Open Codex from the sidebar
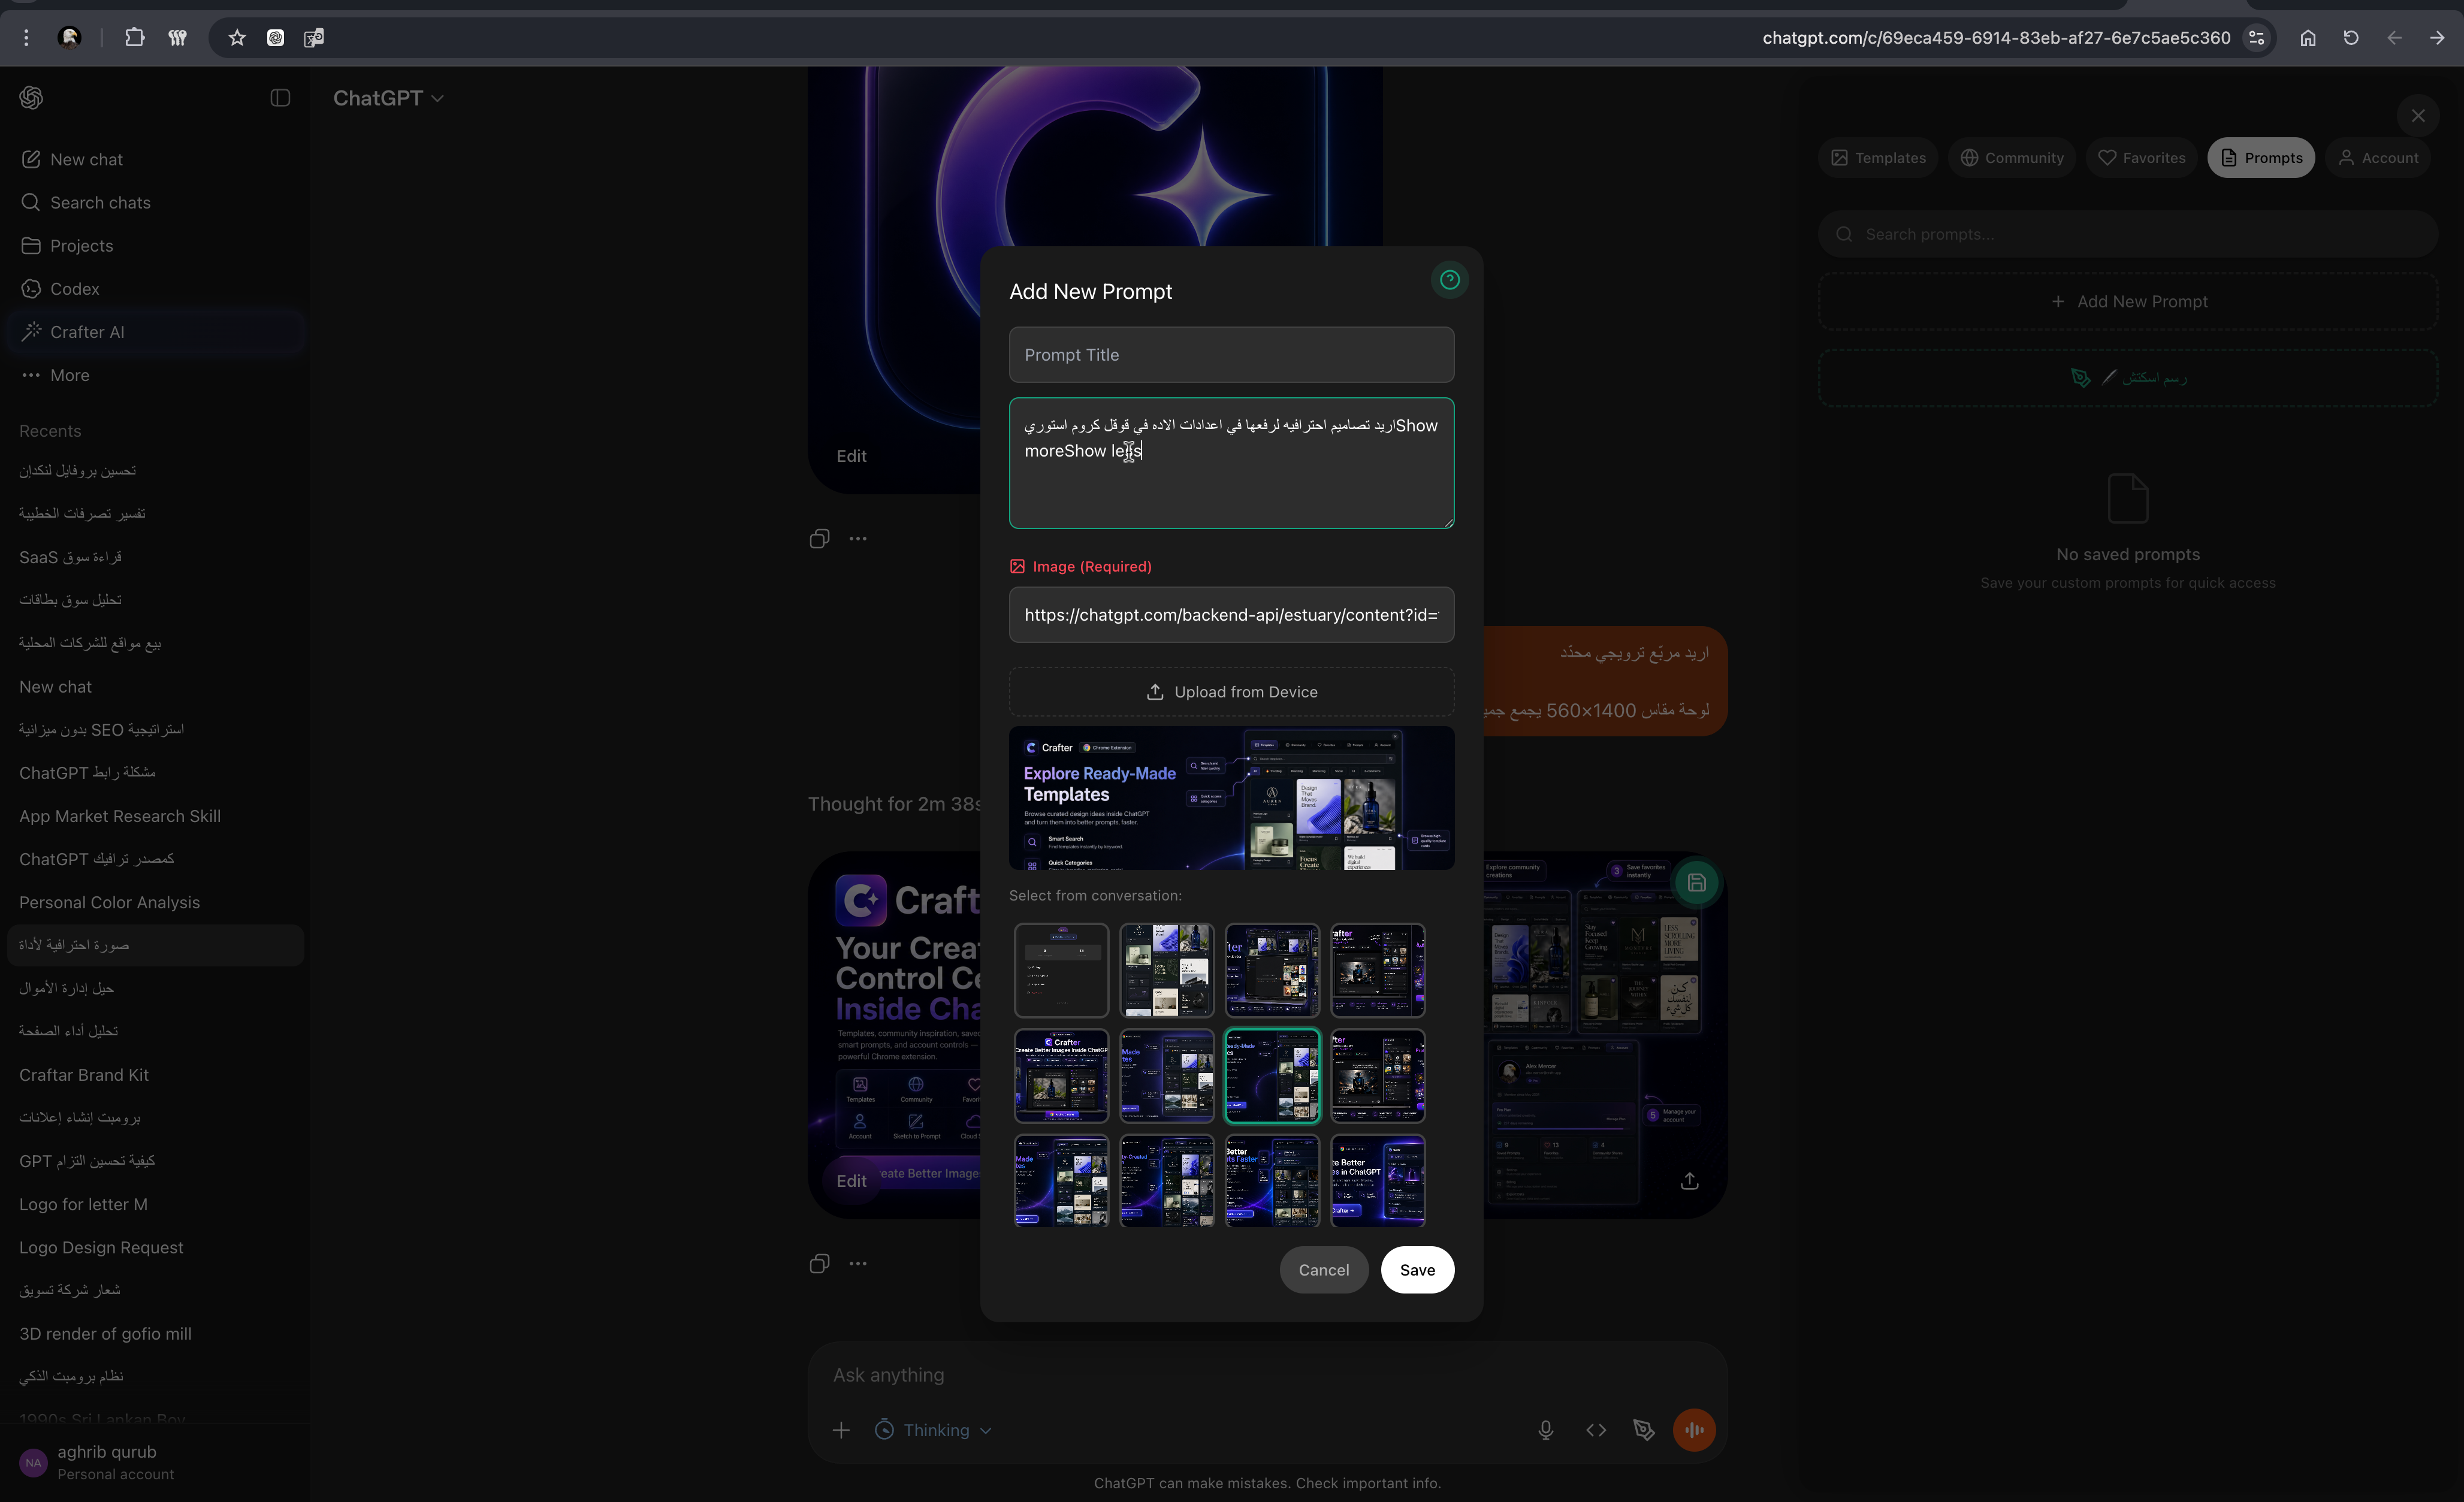Screen dimensions: 2464x1502 75,288
